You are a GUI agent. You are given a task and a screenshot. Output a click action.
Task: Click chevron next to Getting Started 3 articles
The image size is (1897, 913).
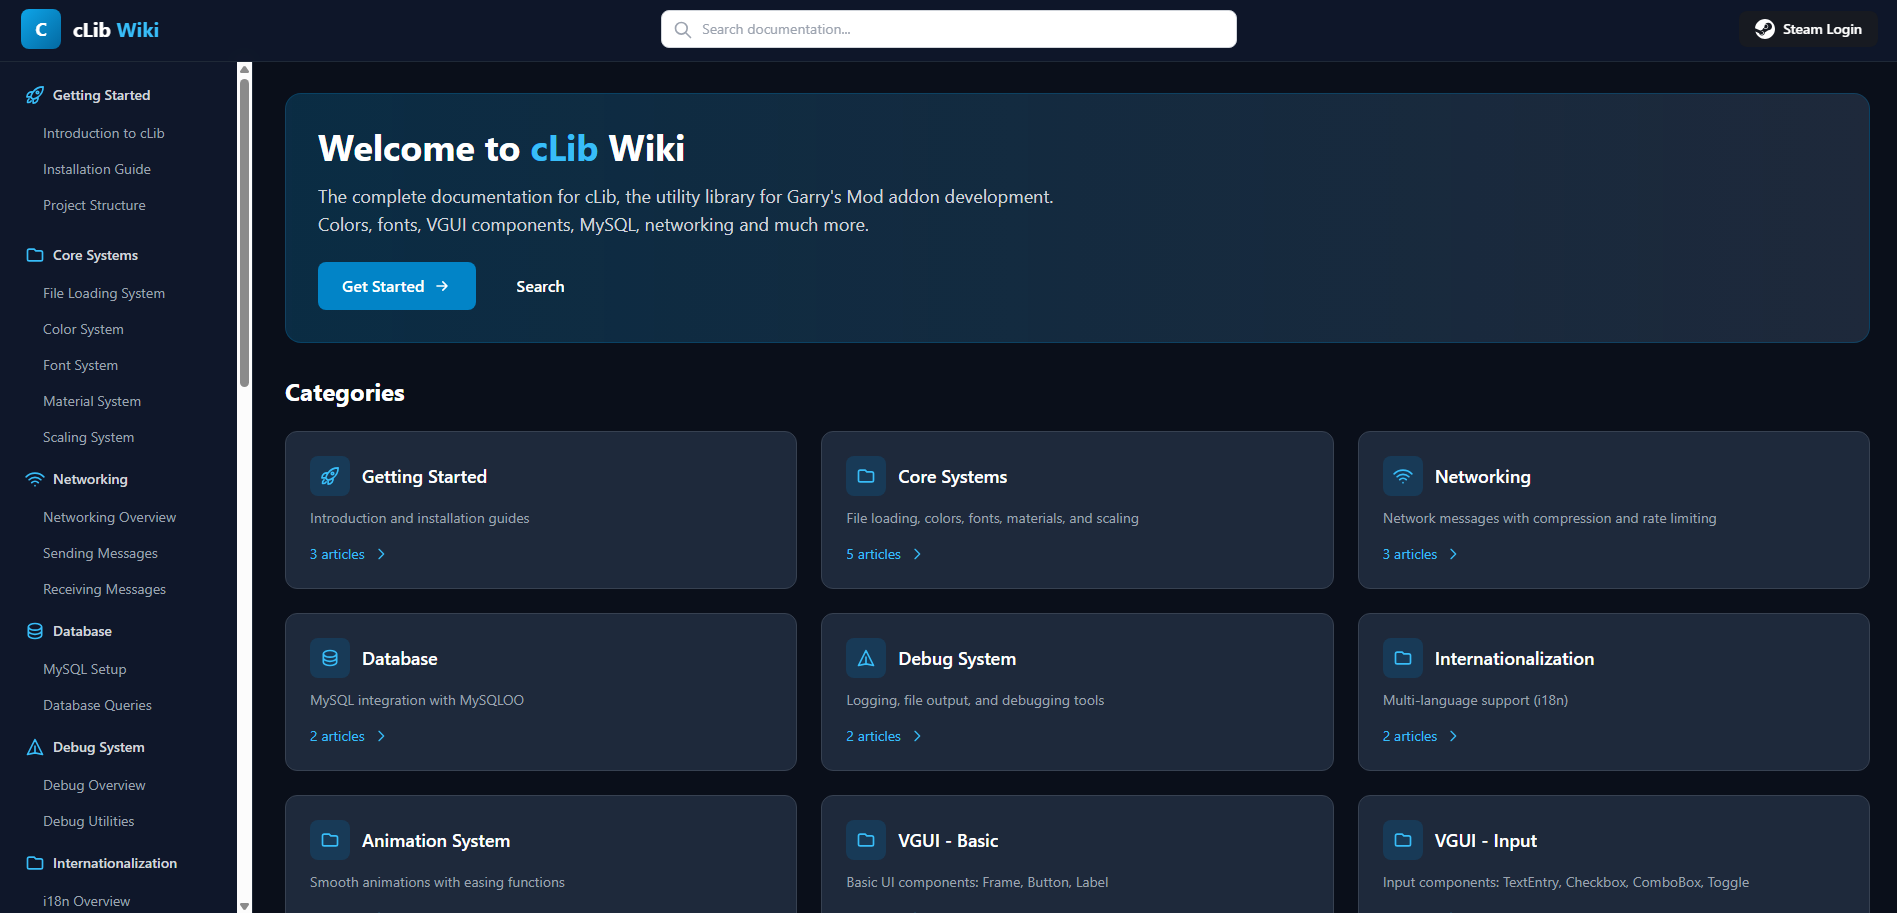(381, 554)
